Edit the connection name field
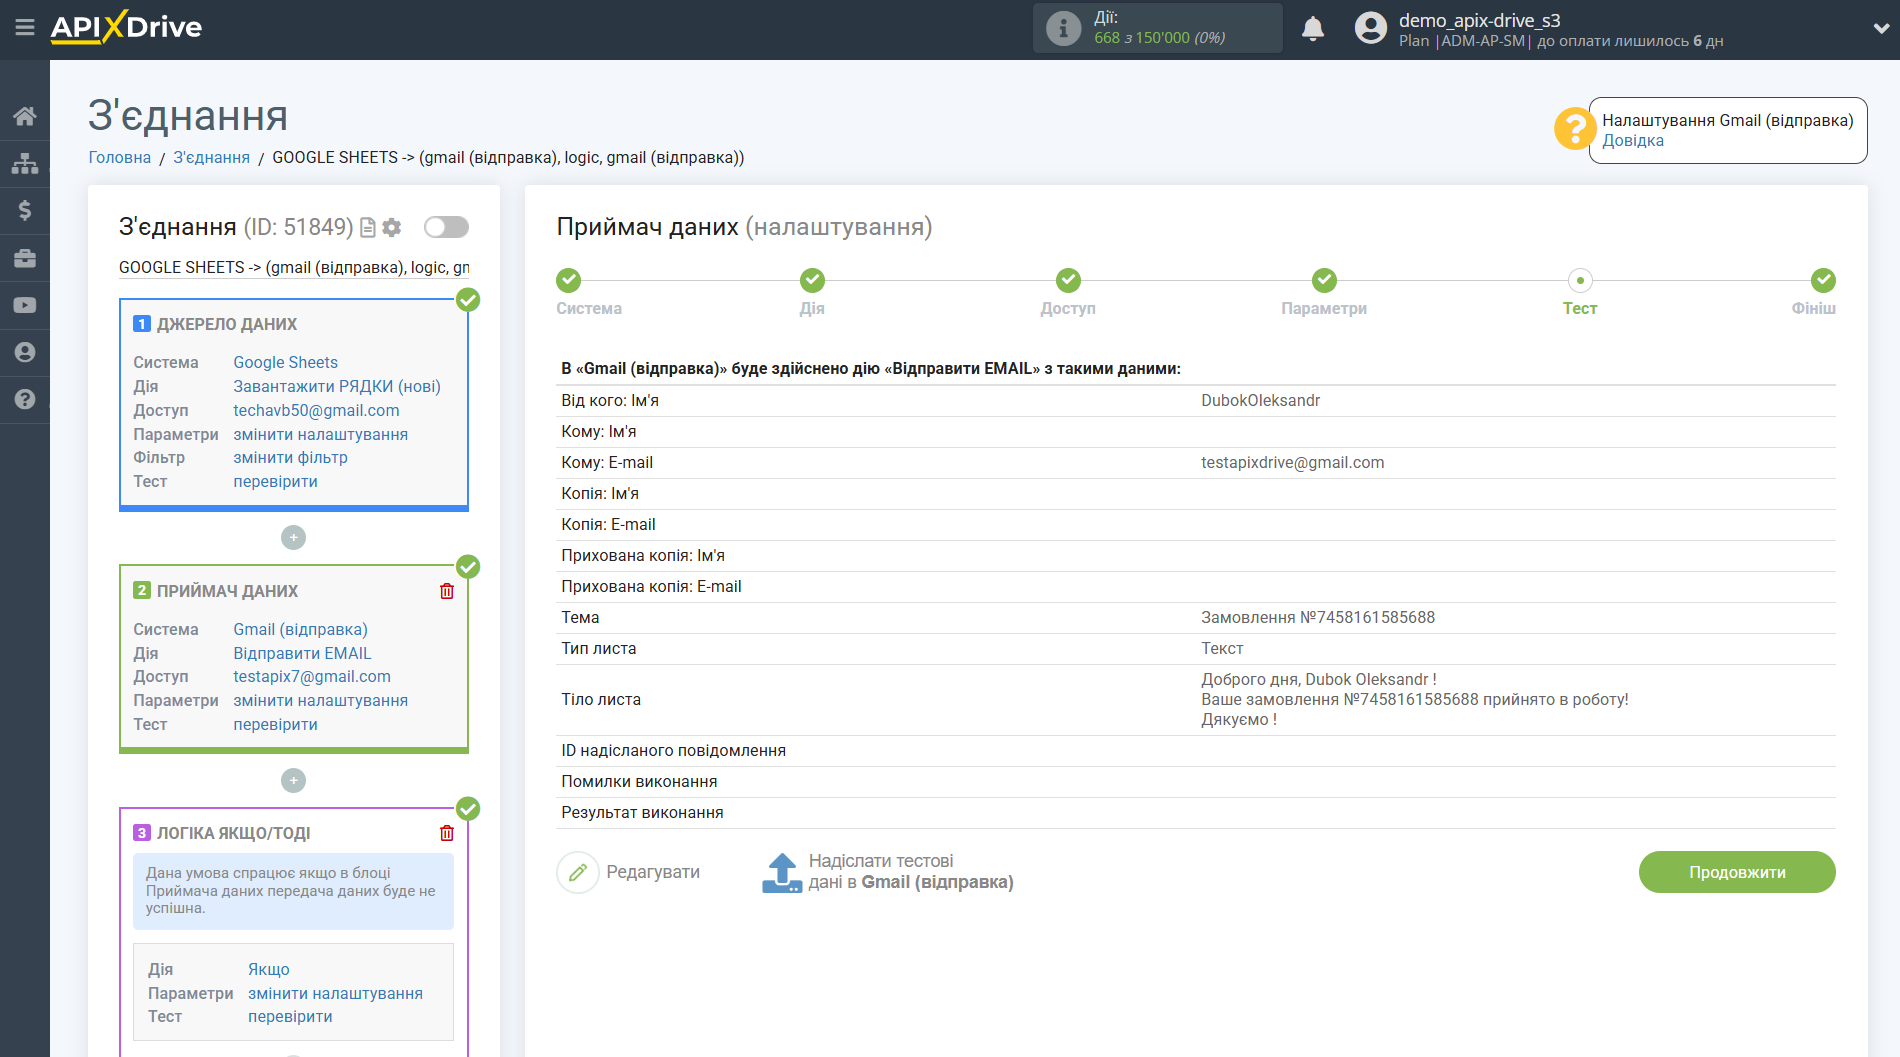This screenshot has height=1057, width=1900. [x=294, y=268]
